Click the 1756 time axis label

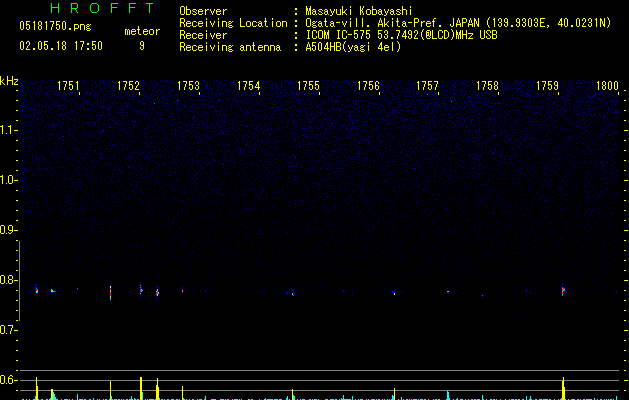pos(368,86)
